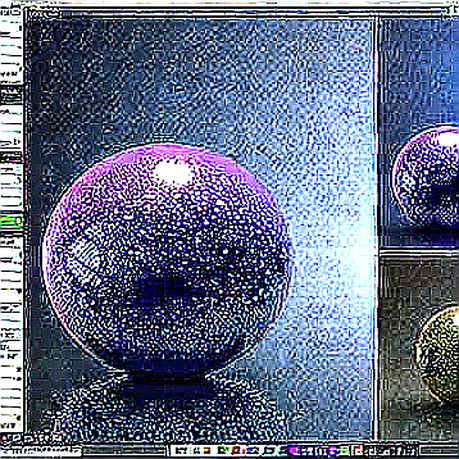
Task: Click the magenta icon in the bottom toolbar
Action: 294,451
